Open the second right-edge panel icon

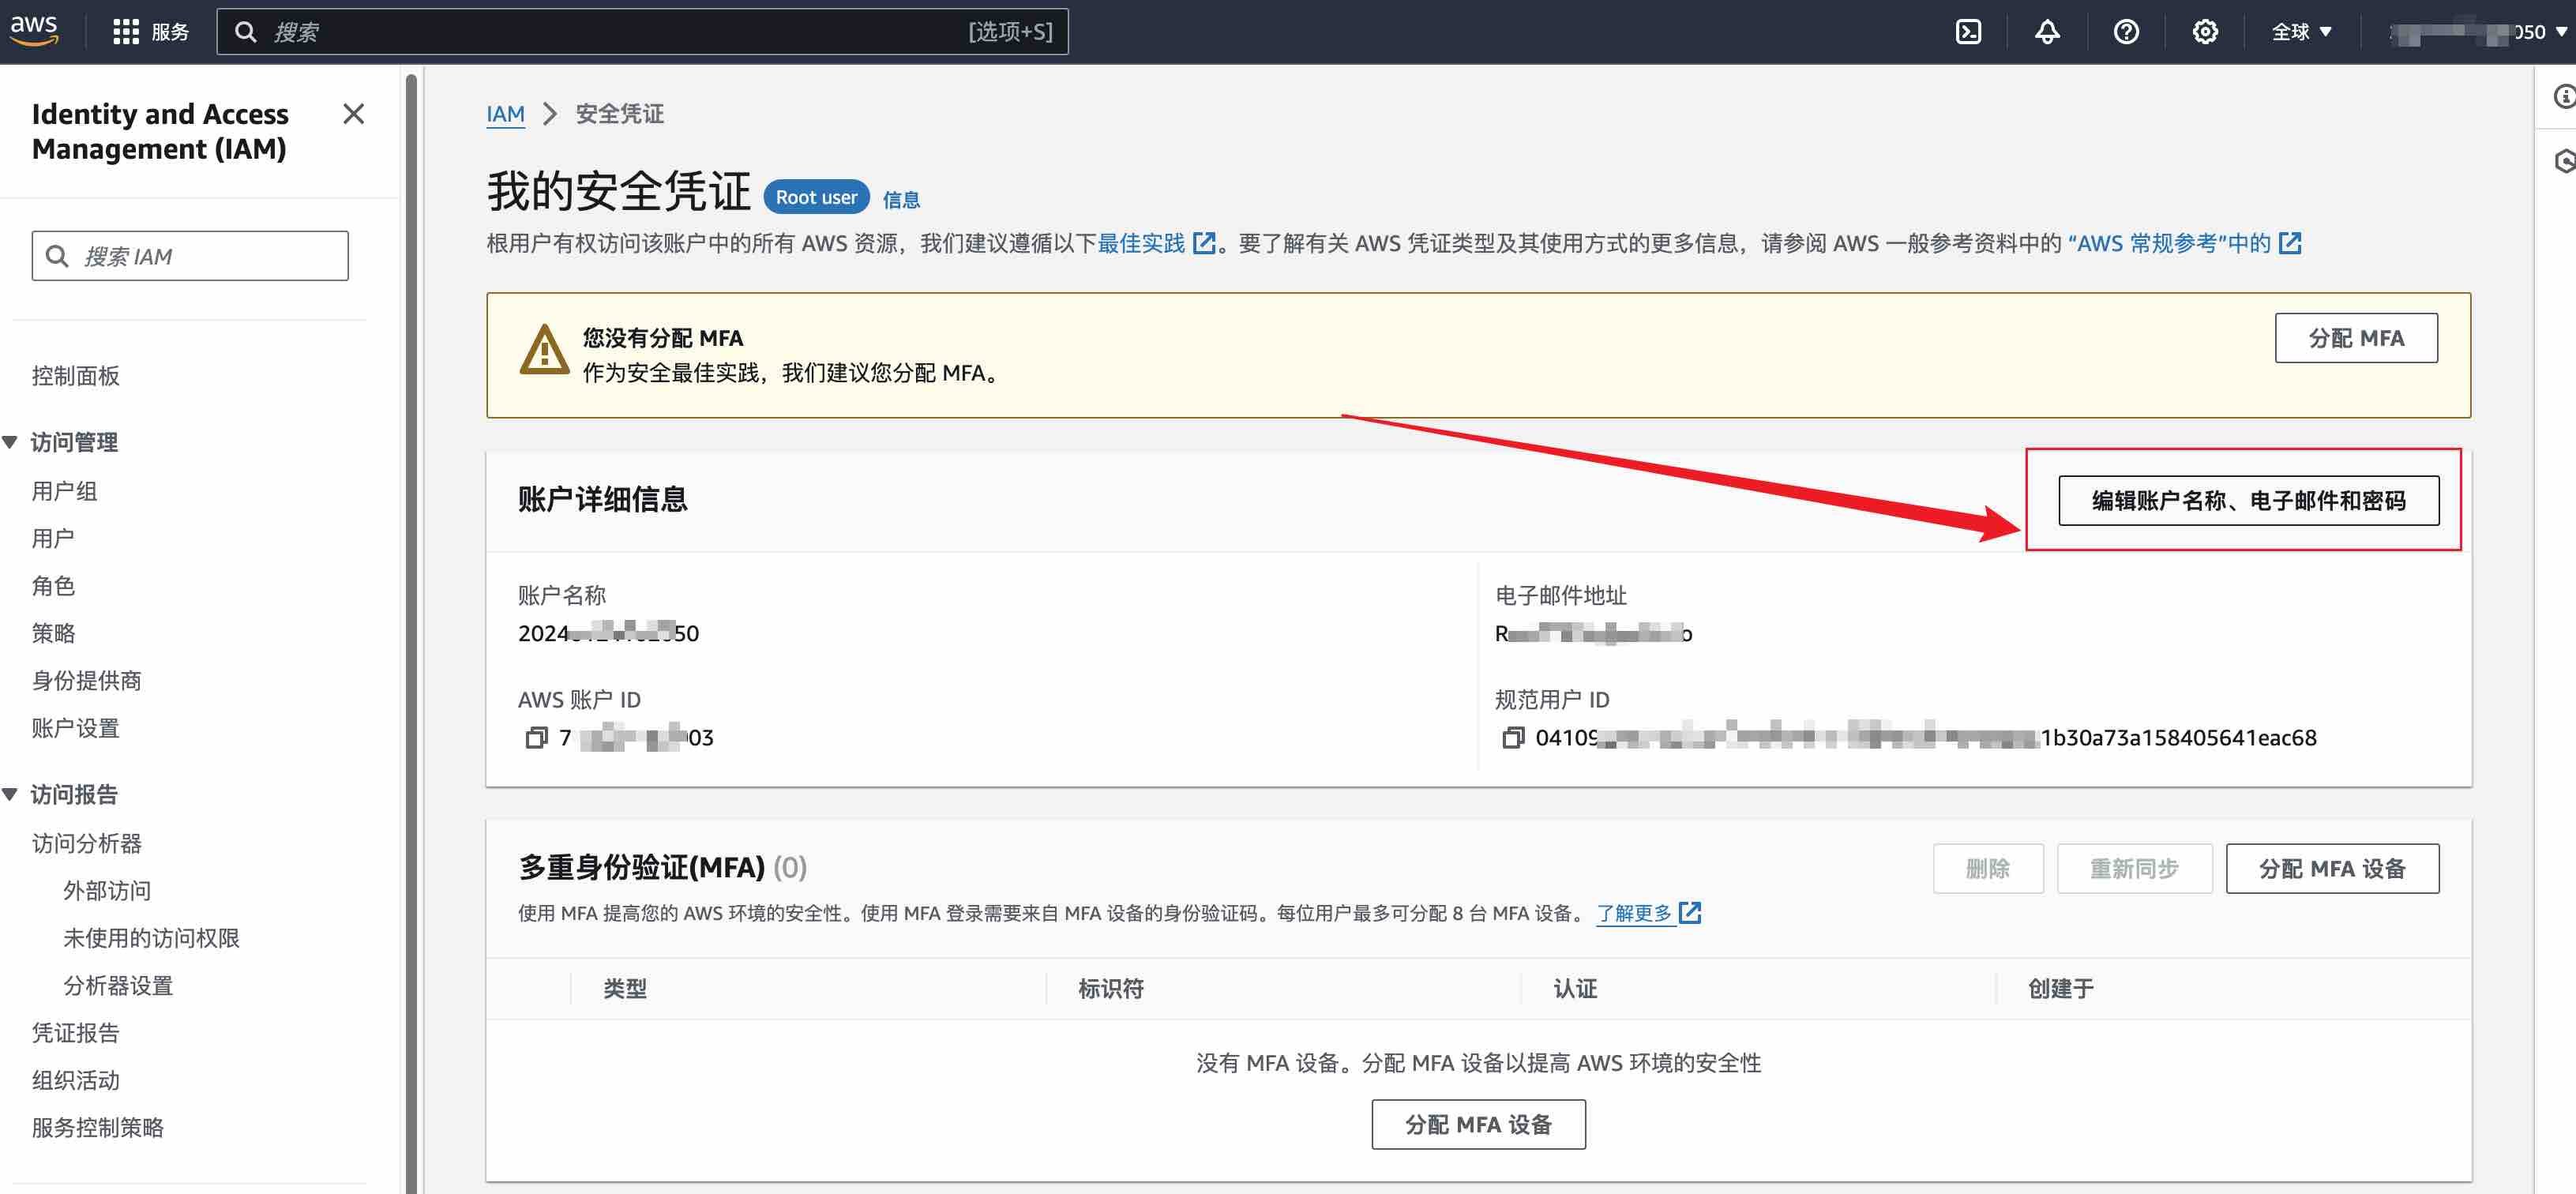(2563, 161)
